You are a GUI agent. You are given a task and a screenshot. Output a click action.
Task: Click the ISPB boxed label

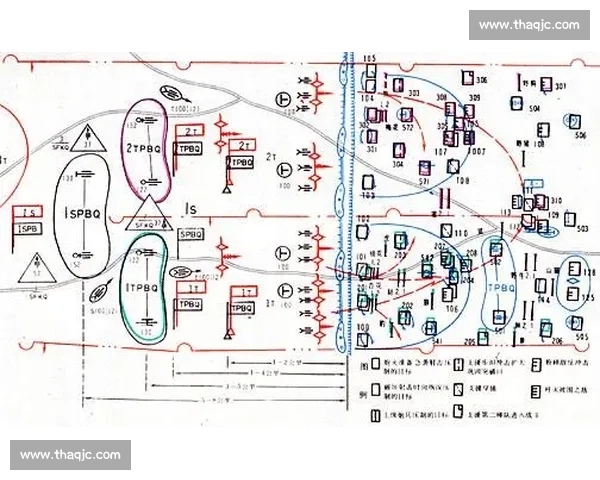[x=27, y=230]
